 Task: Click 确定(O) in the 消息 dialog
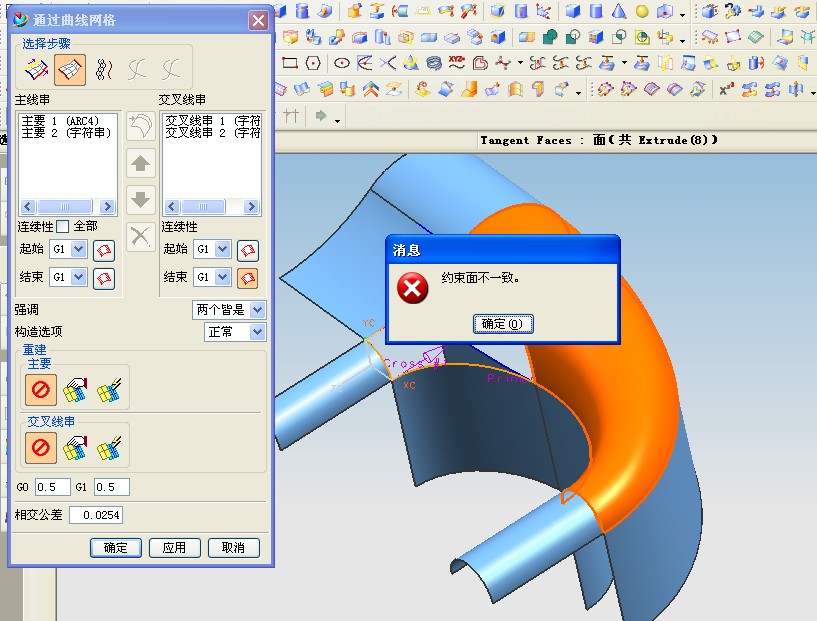503,324
